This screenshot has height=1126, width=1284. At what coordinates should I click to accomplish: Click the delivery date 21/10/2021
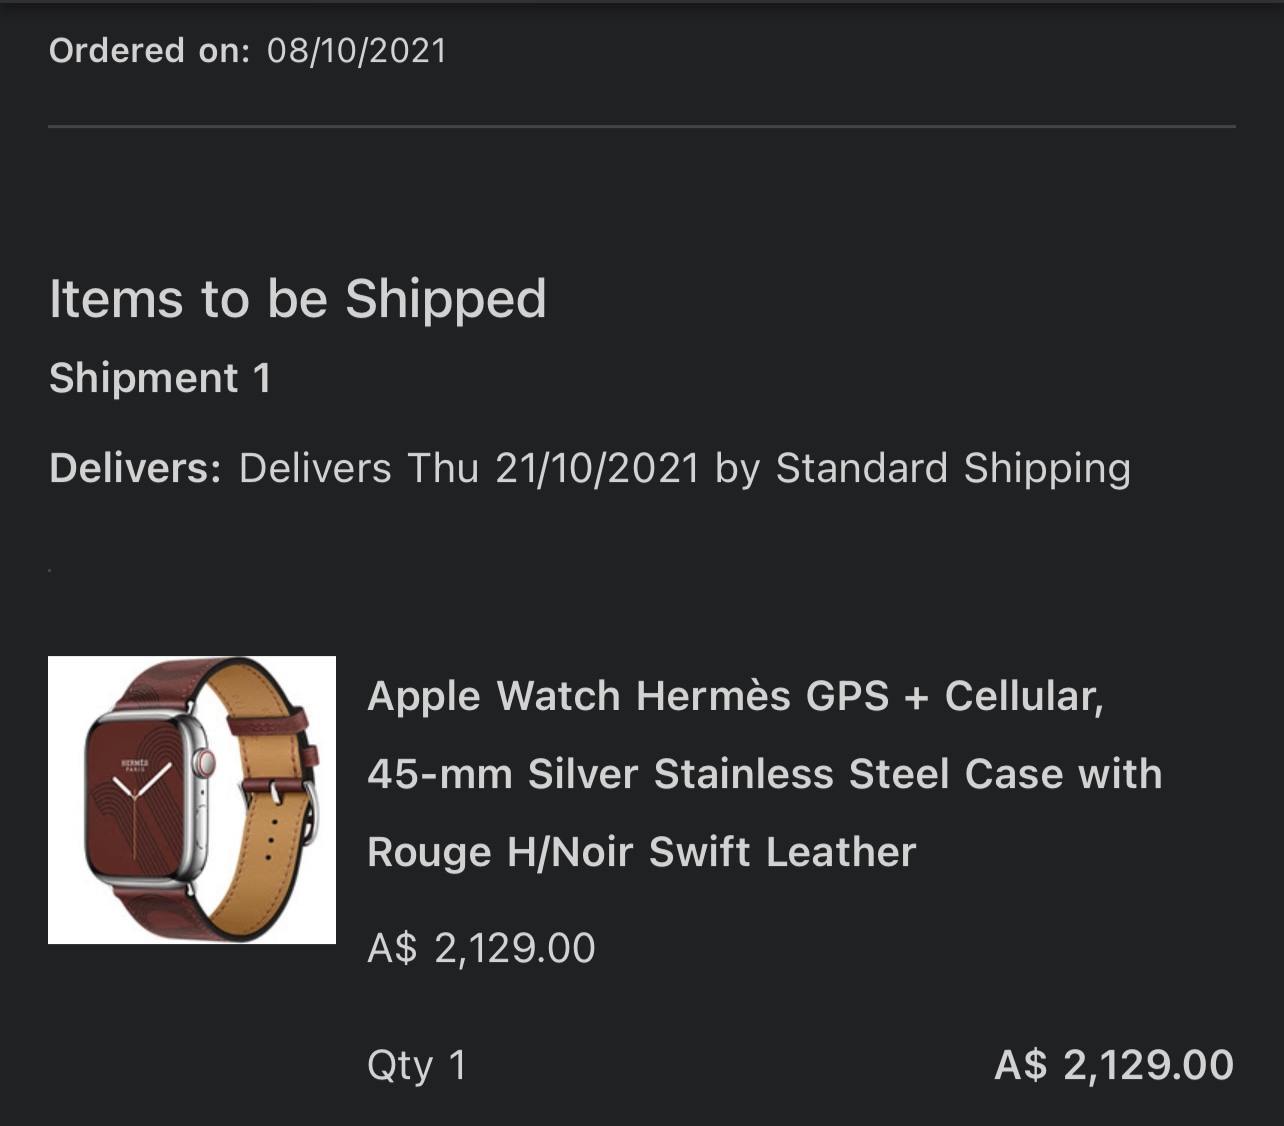coord(597,468)
